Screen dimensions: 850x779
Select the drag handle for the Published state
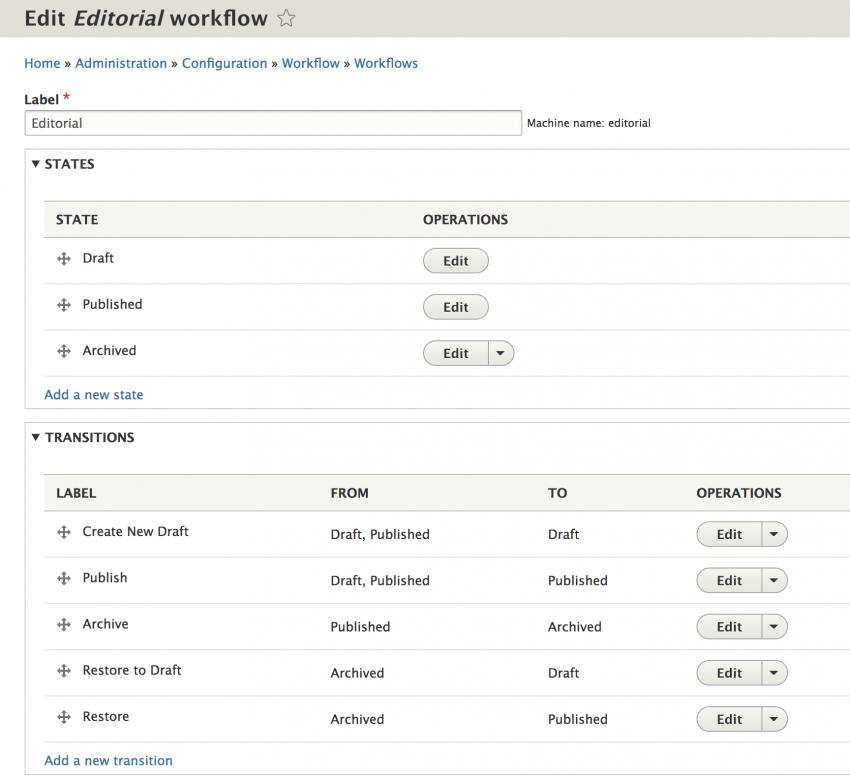(x=64, y=304)
